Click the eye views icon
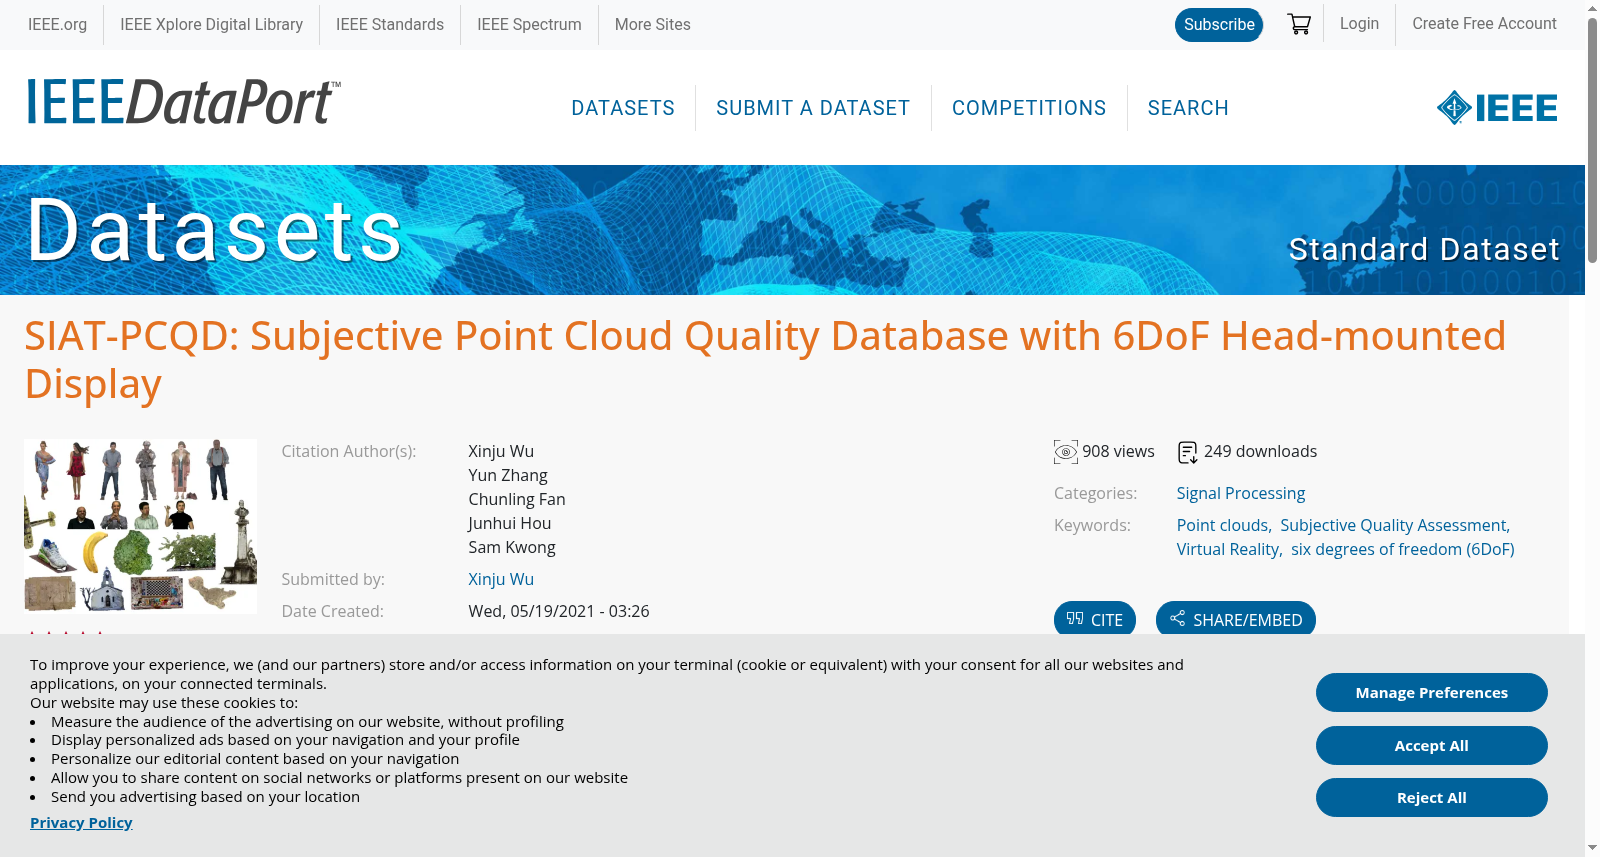Screen dimensions: 1600x857 [x=1066, y=452]
